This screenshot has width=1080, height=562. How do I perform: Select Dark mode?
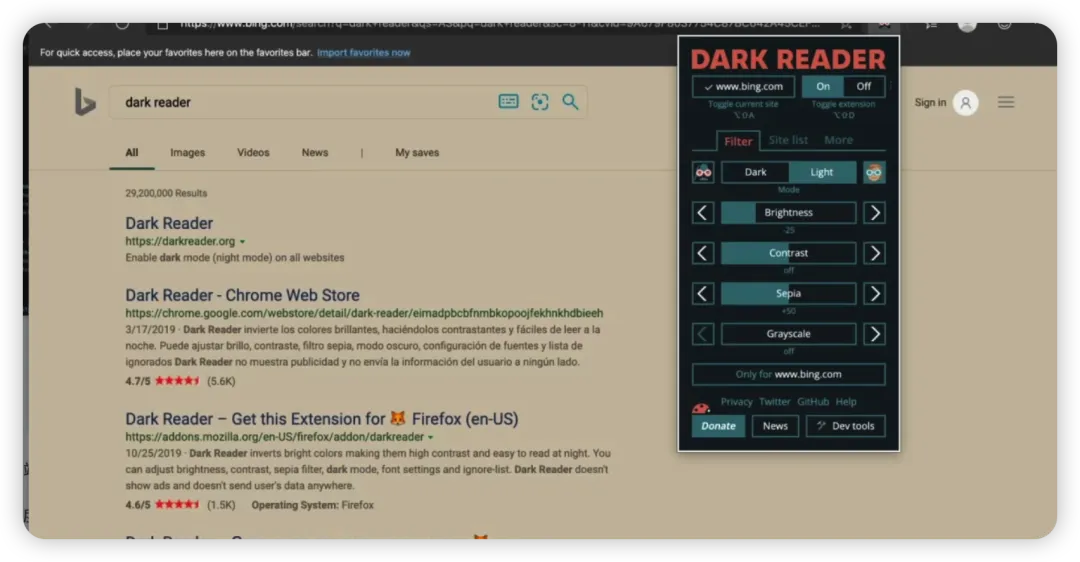tap(755, 172)
